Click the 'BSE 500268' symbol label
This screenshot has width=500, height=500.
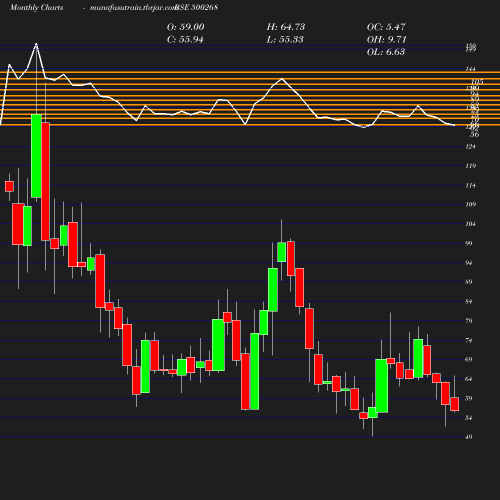click(x=197, y=8)
